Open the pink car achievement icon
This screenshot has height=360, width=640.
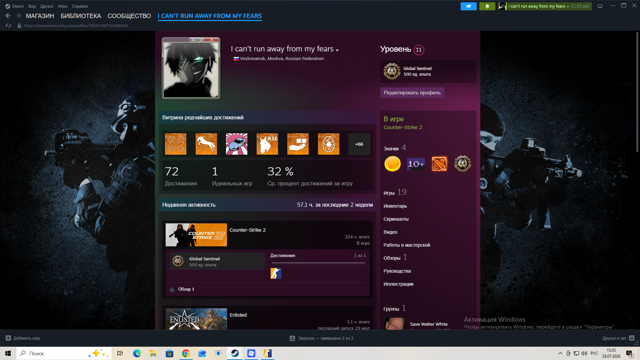pos(237,144)
